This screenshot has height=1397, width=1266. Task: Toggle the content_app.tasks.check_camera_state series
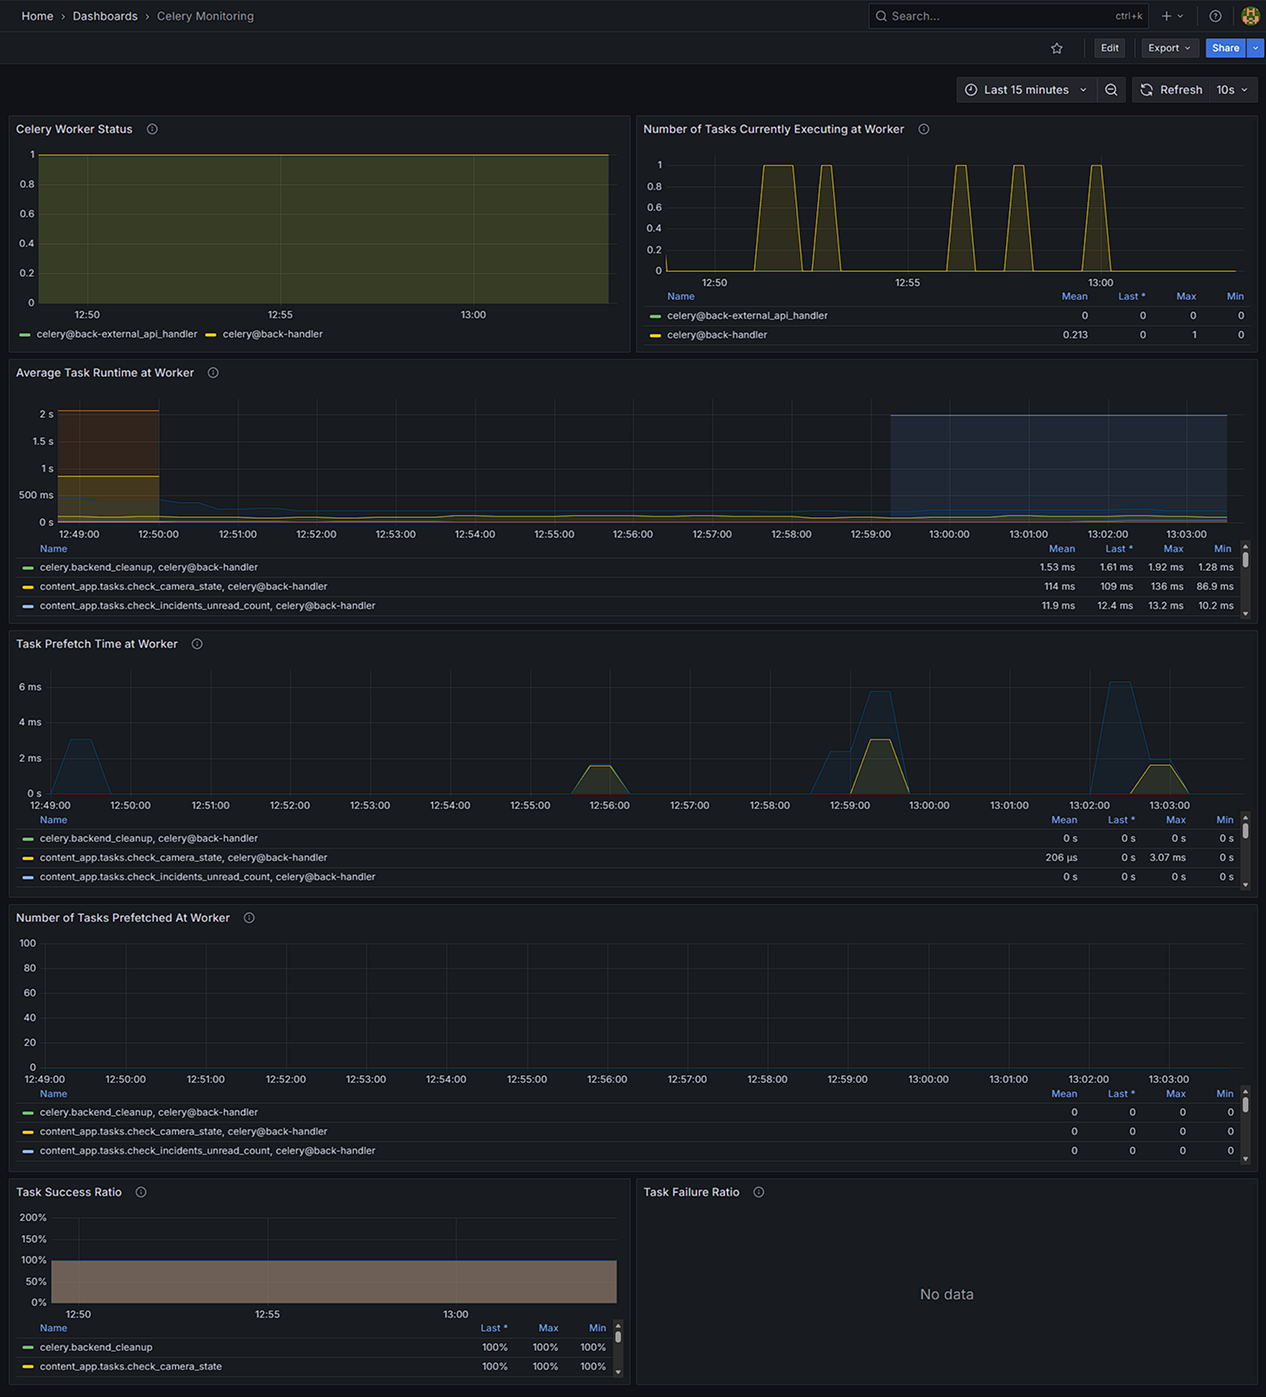[x=131, y=1366]
